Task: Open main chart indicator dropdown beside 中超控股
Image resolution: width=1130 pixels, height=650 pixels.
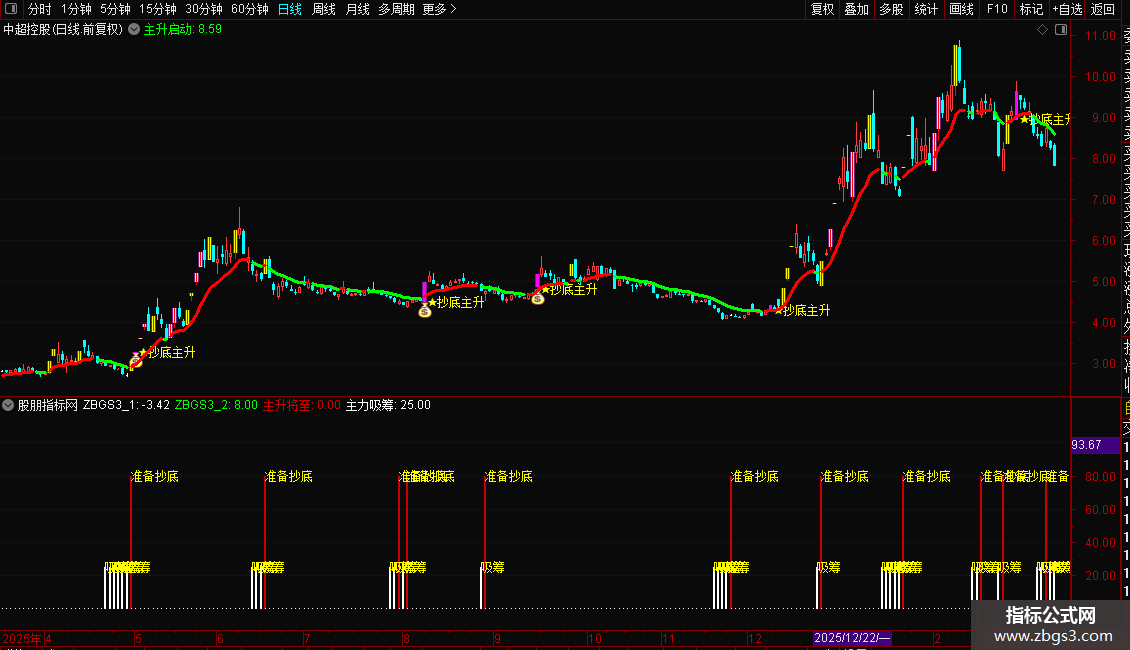Action: (x=134, y=30)
